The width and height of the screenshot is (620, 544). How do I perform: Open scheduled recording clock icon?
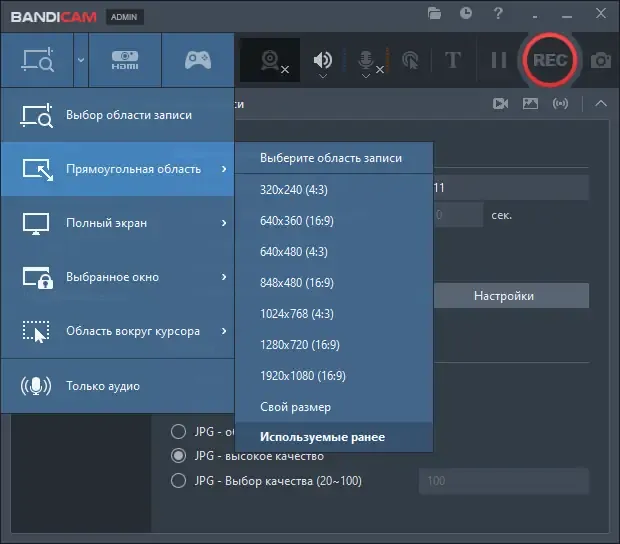[x=466, y=14]
